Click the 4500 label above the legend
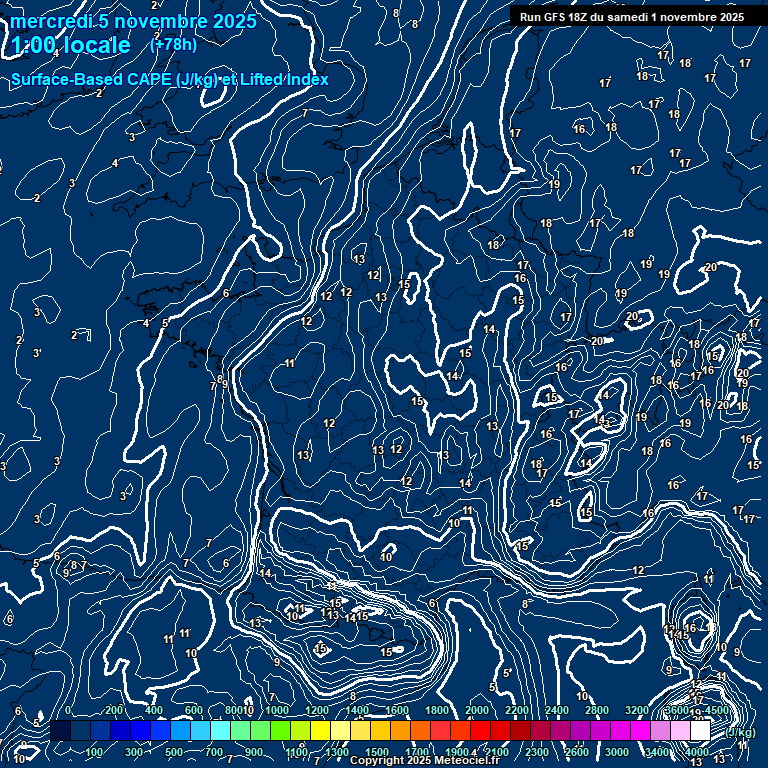The image size is (768, 768). click(717, 710)
